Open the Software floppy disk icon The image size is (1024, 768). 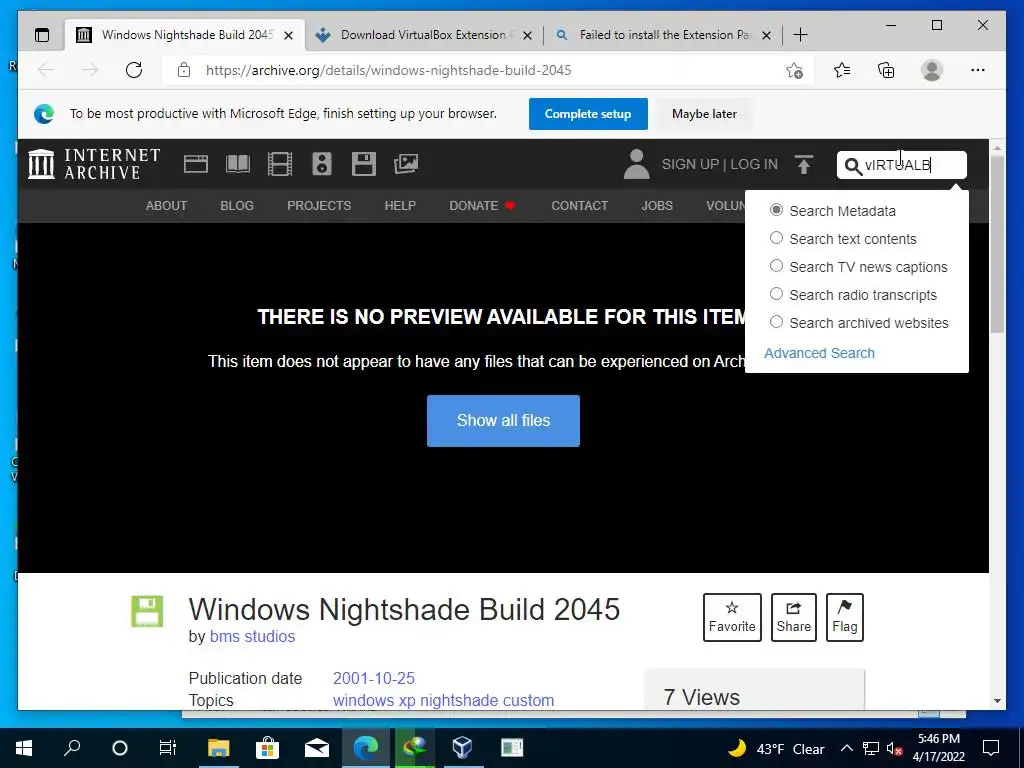364,163
